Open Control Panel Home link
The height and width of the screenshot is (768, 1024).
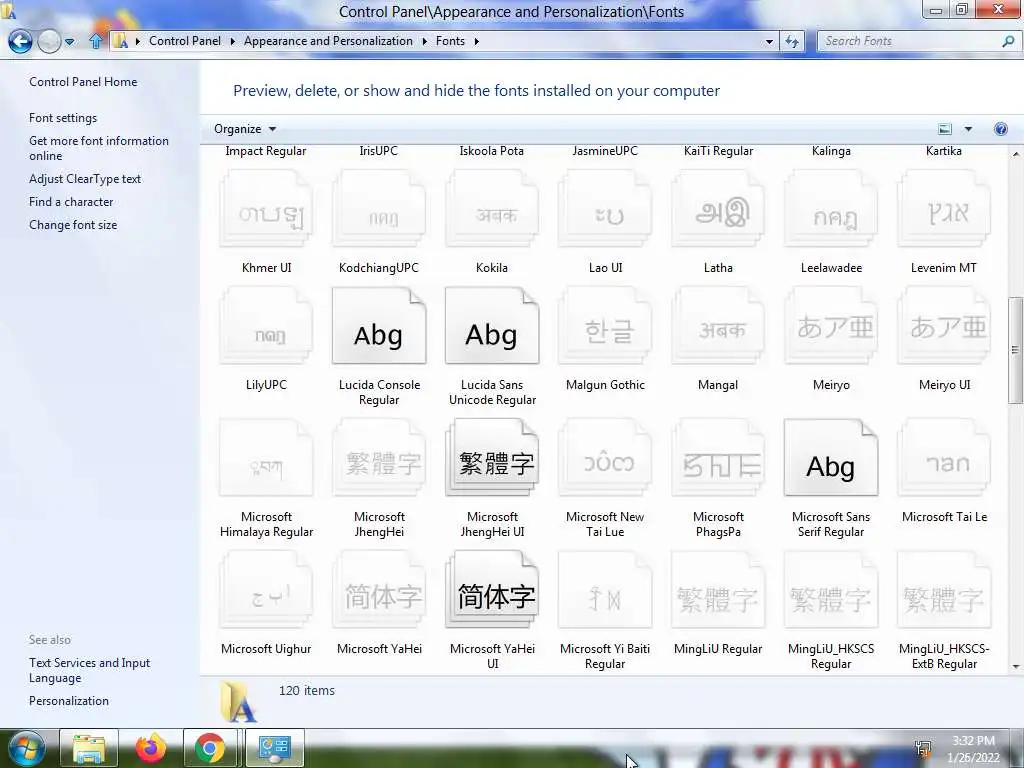coord(83,82)
